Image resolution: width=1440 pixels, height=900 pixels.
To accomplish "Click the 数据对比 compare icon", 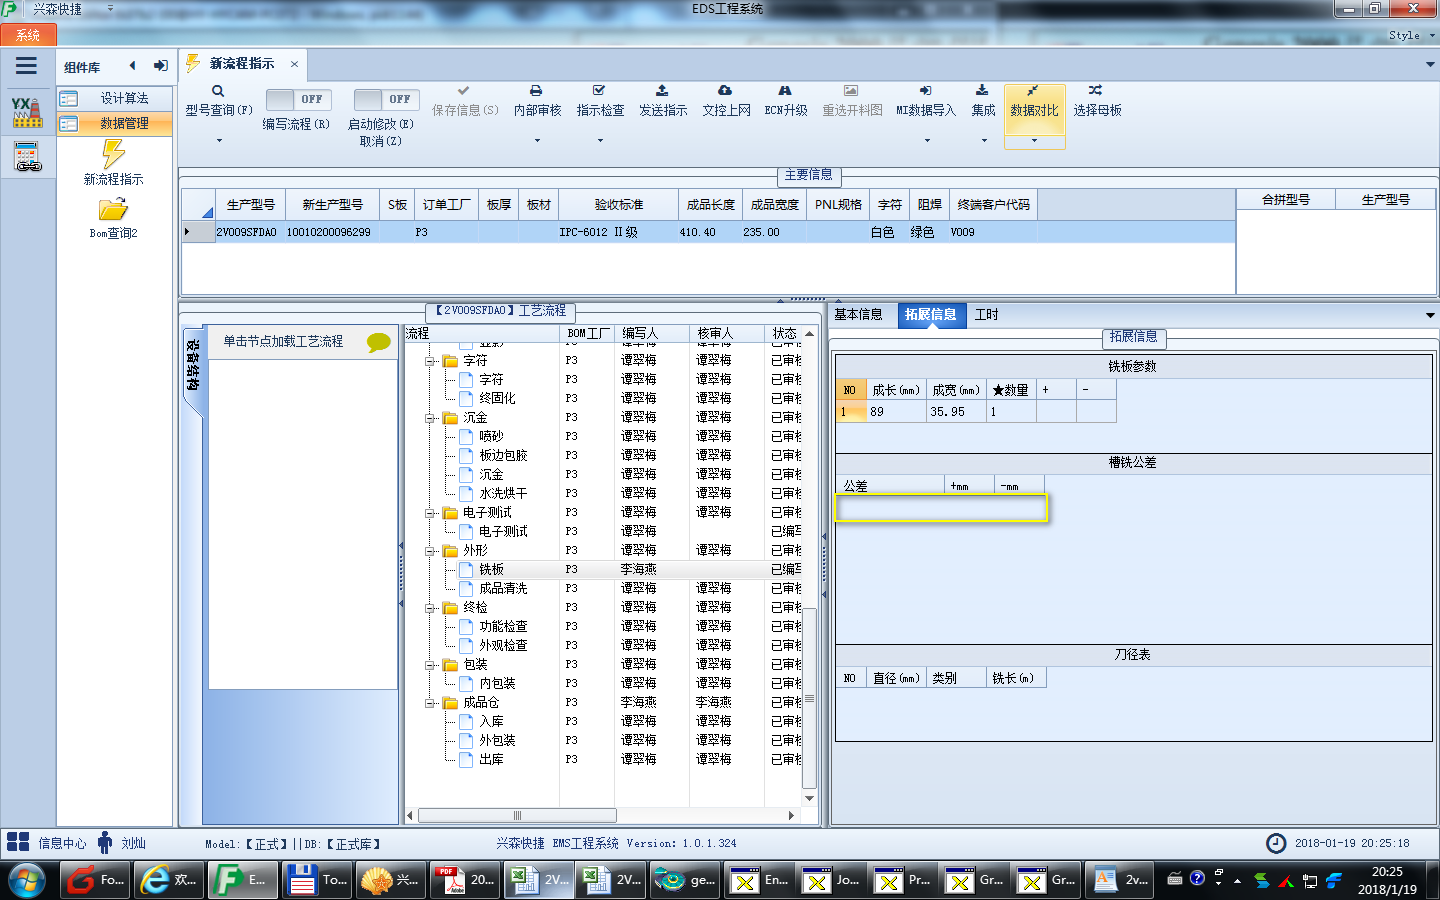I will [x=1033, y=91].
